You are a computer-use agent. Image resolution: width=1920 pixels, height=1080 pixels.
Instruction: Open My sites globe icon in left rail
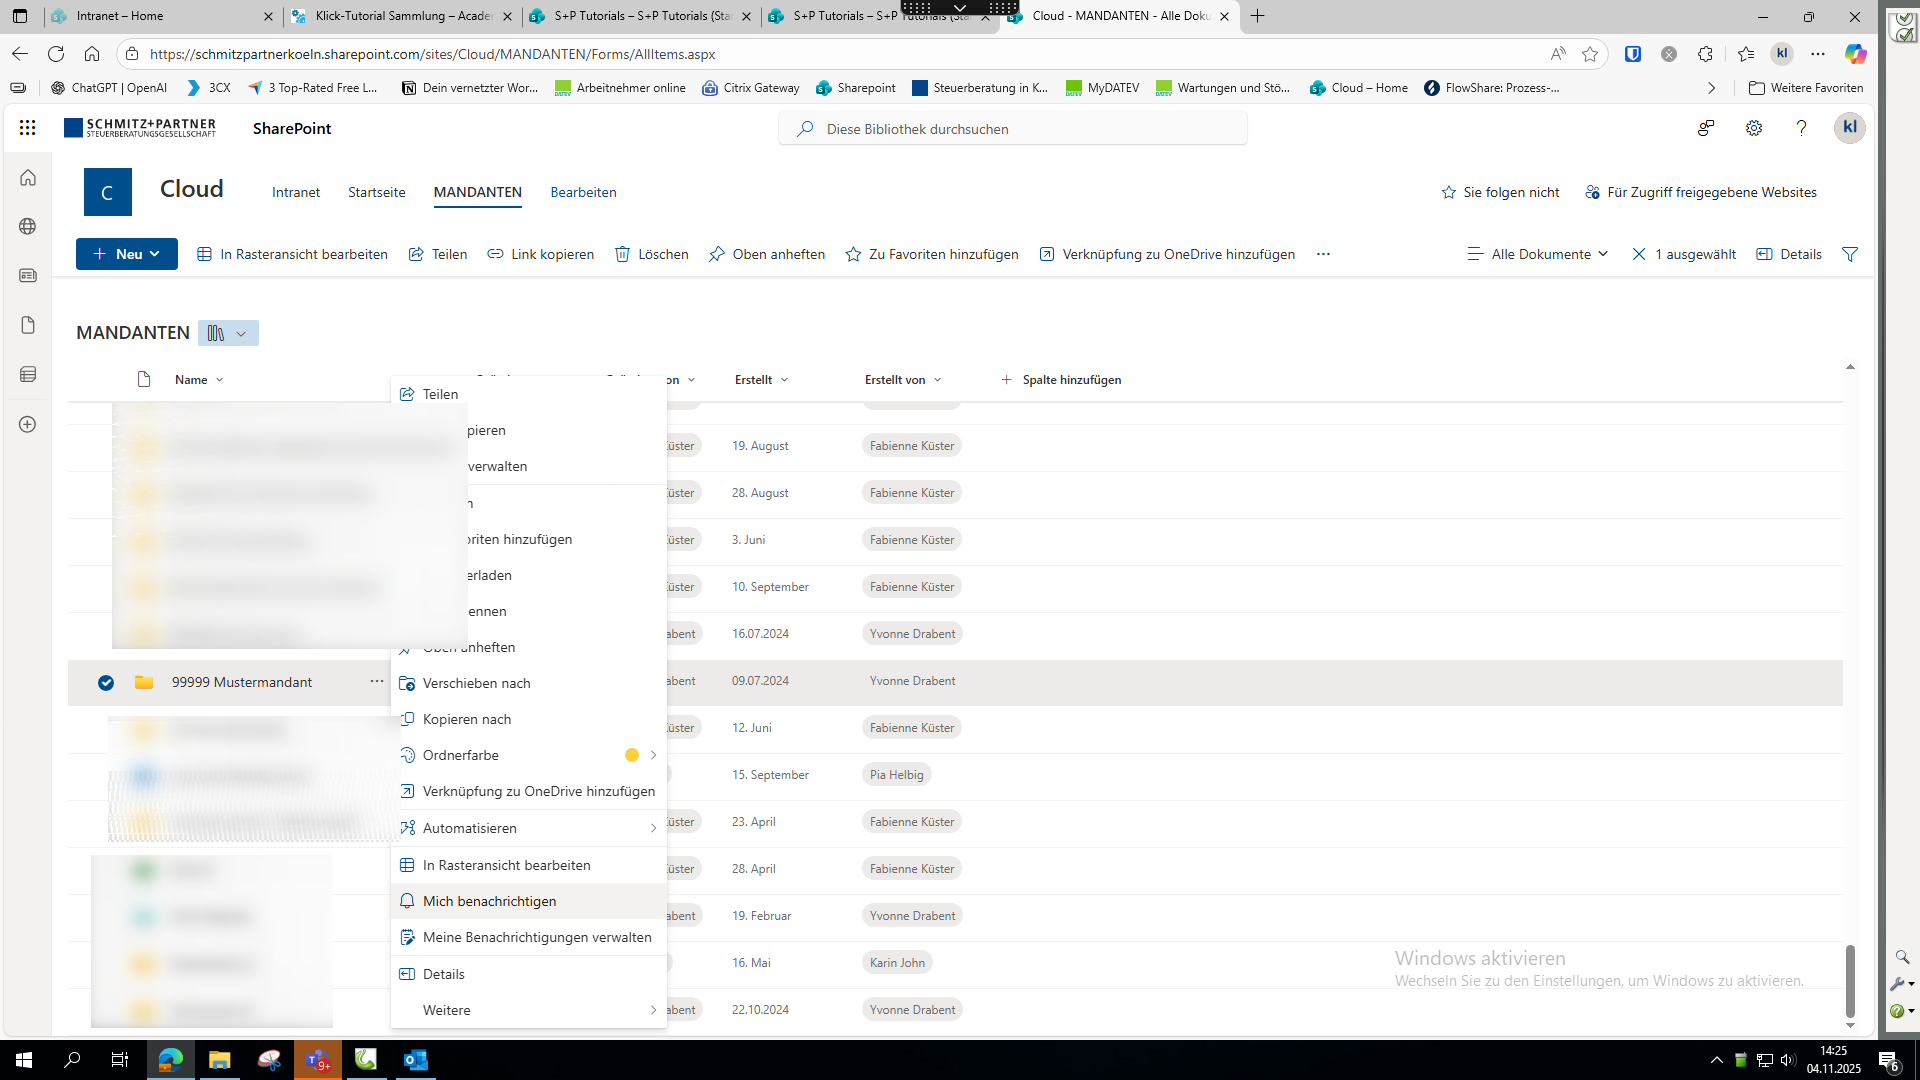[x=28, y=226]
